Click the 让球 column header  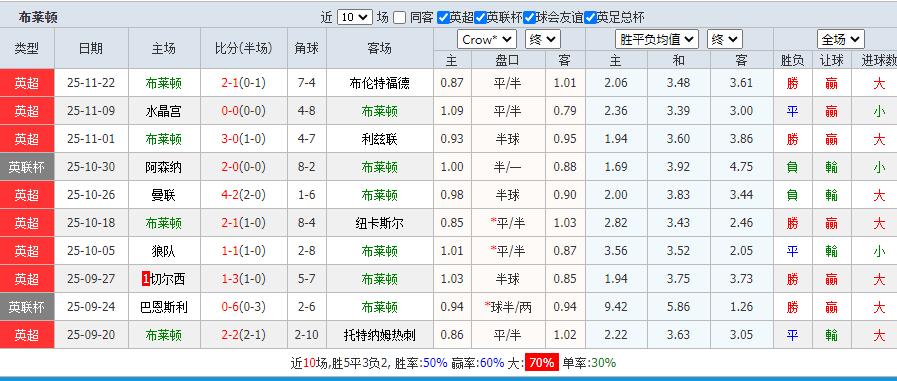point(831,60)
